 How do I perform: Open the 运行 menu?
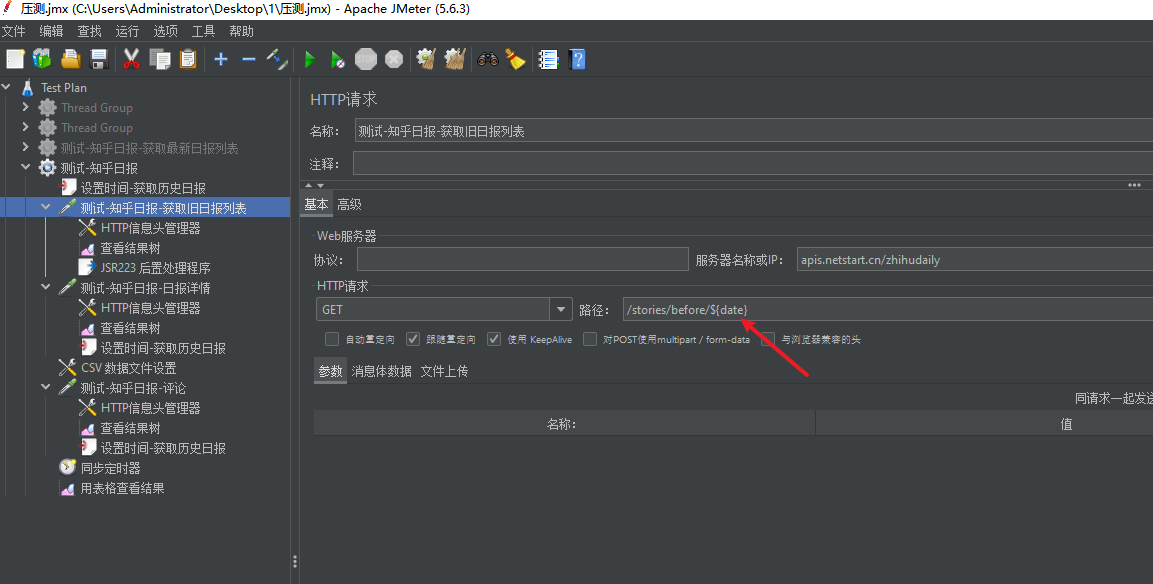coord(127,31)
